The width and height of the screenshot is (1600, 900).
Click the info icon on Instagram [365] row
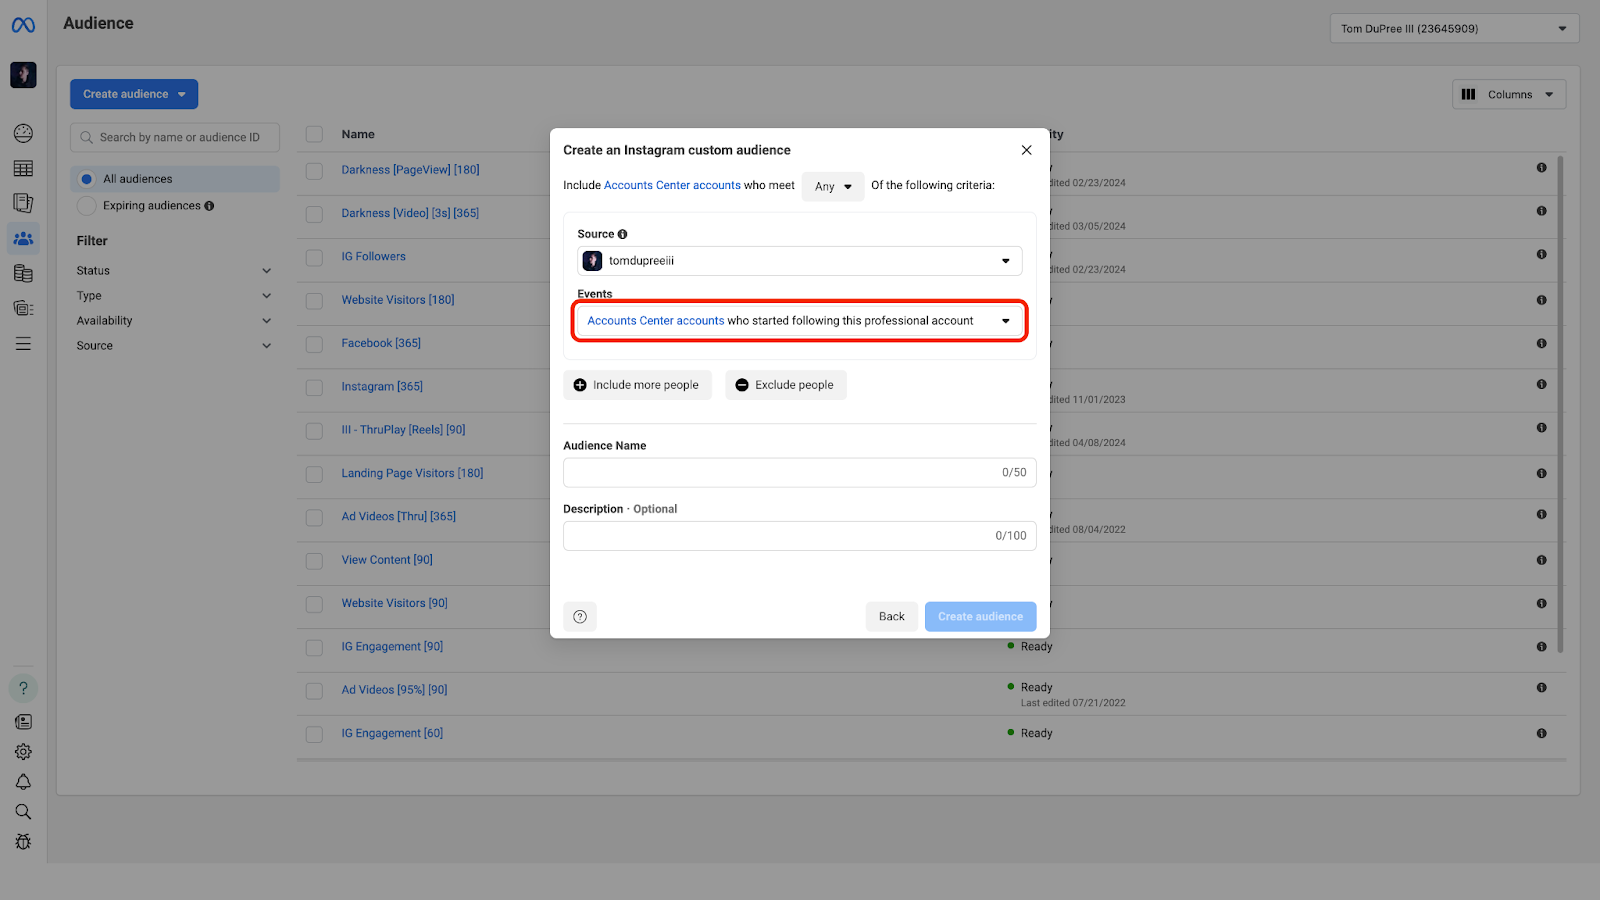[1541, 384]
